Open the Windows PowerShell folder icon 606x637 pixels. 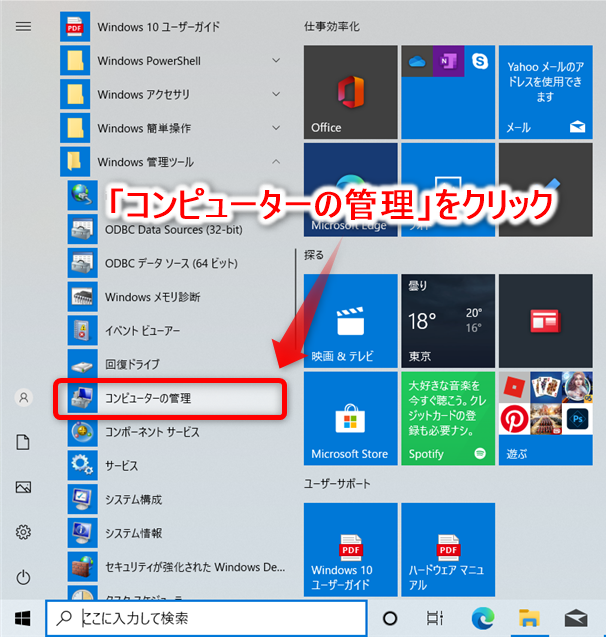click(x=75, y=61)
